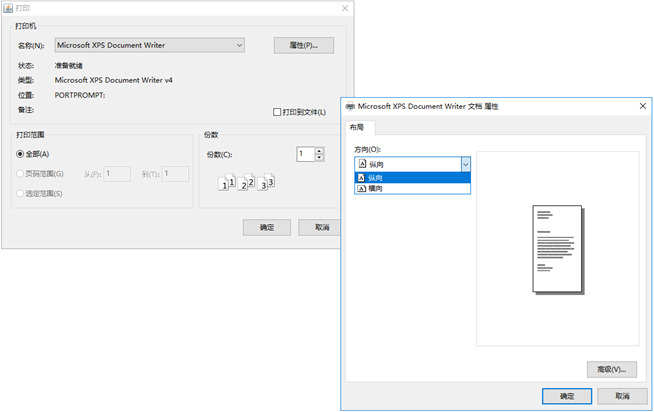This screenshot has width=654, height=412.
Task: Select the 页码范围(G) radio button
Action: (20, 174)
